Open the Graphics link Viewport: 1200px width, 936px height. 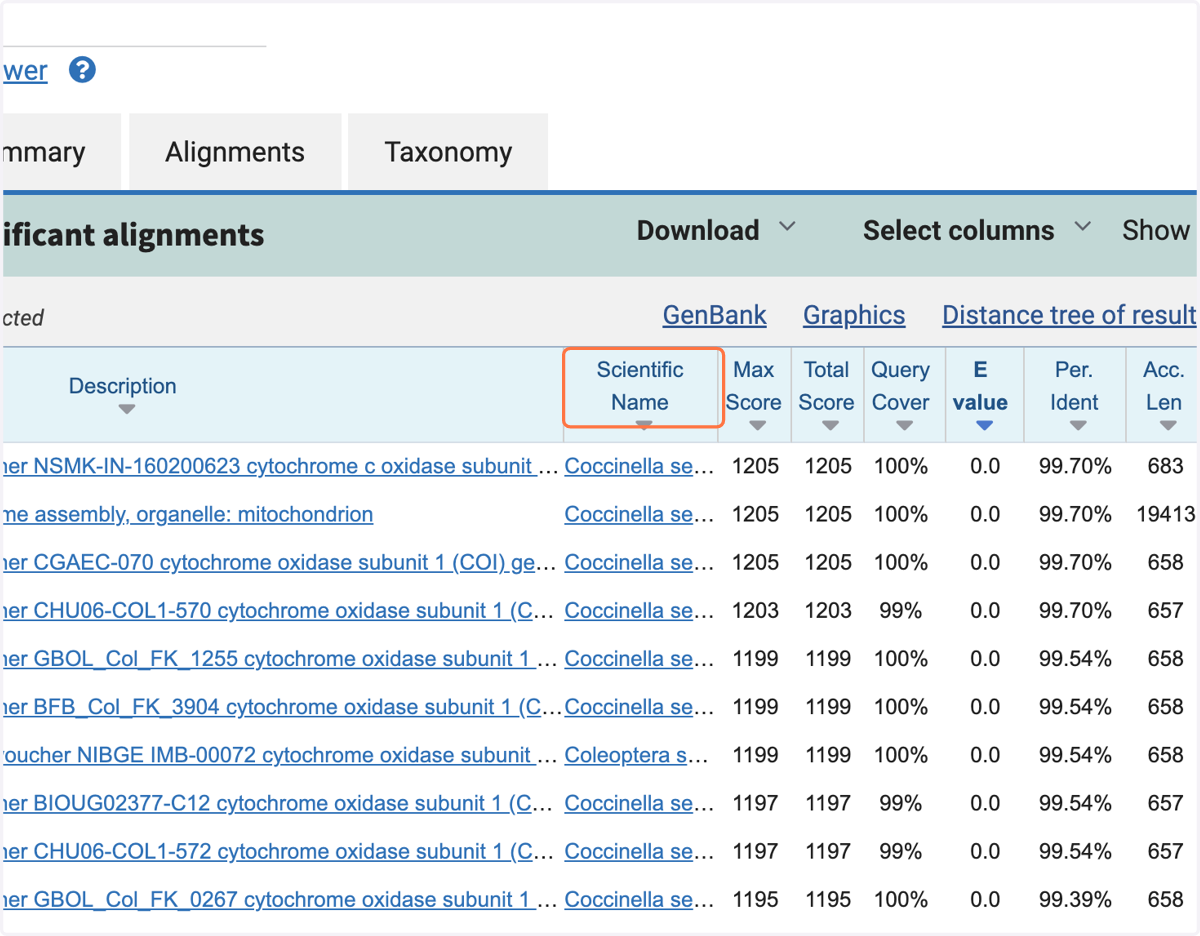pyautogui.click(x=854, y=315)
